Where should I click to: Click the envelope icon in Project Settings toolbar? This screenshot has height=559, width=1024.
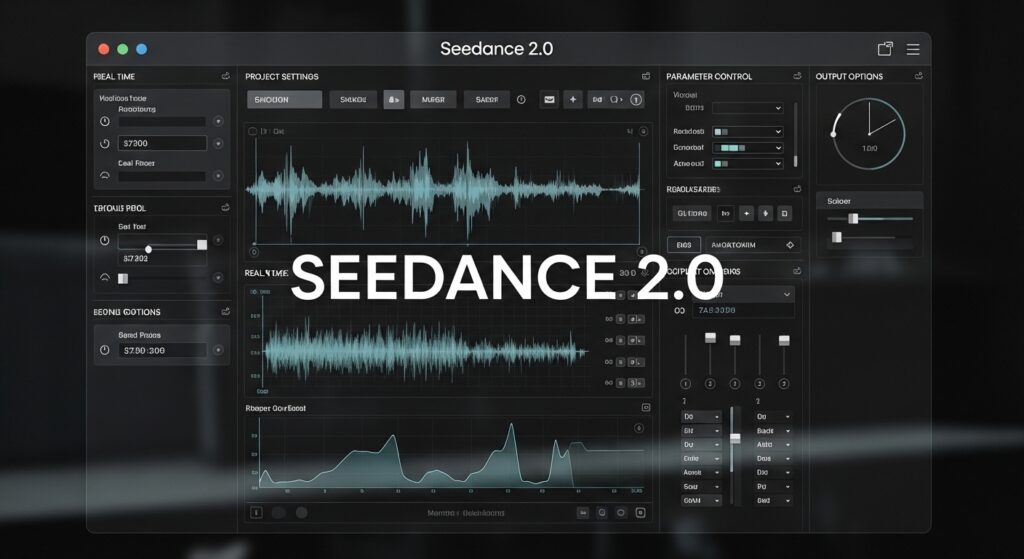pyautogui.click(x=549, y=100)
